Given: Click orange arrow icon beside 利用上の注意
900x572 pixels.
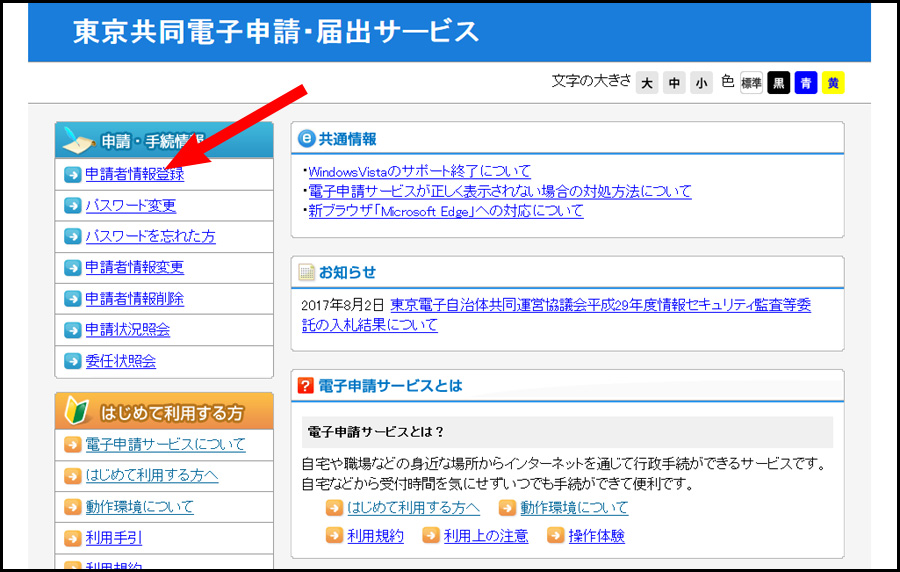Looking at the screenshot, I should point(430,535).
